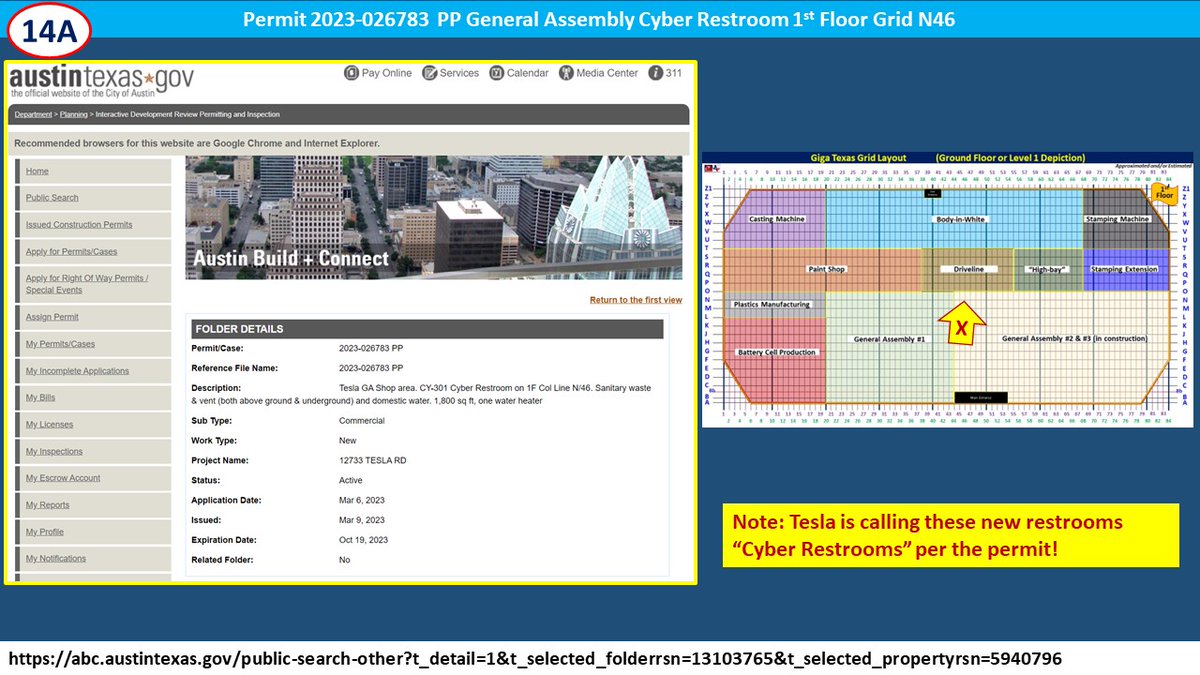Go to Home in sidebar
This screenshot has height=675, width=1200.
37,171
